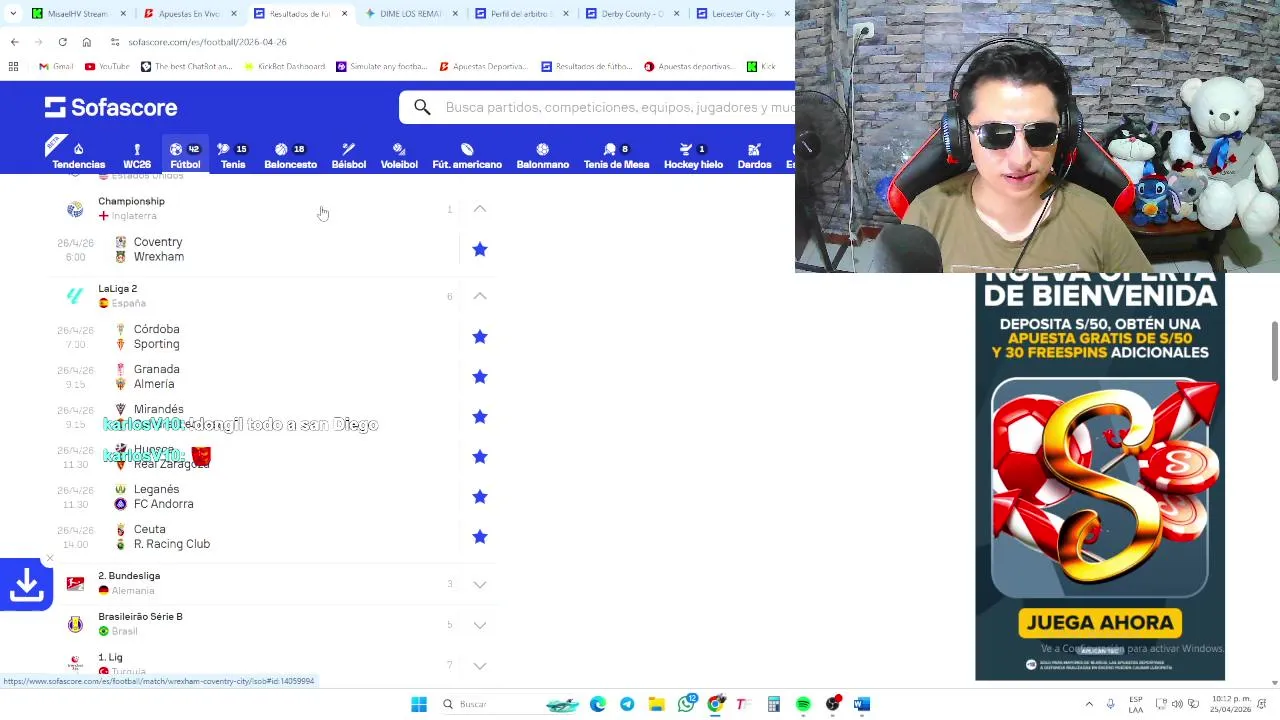Viewport: 1280px width, 720px height.
Task: Click the search magnifier icon
Action: coord(422,107)
